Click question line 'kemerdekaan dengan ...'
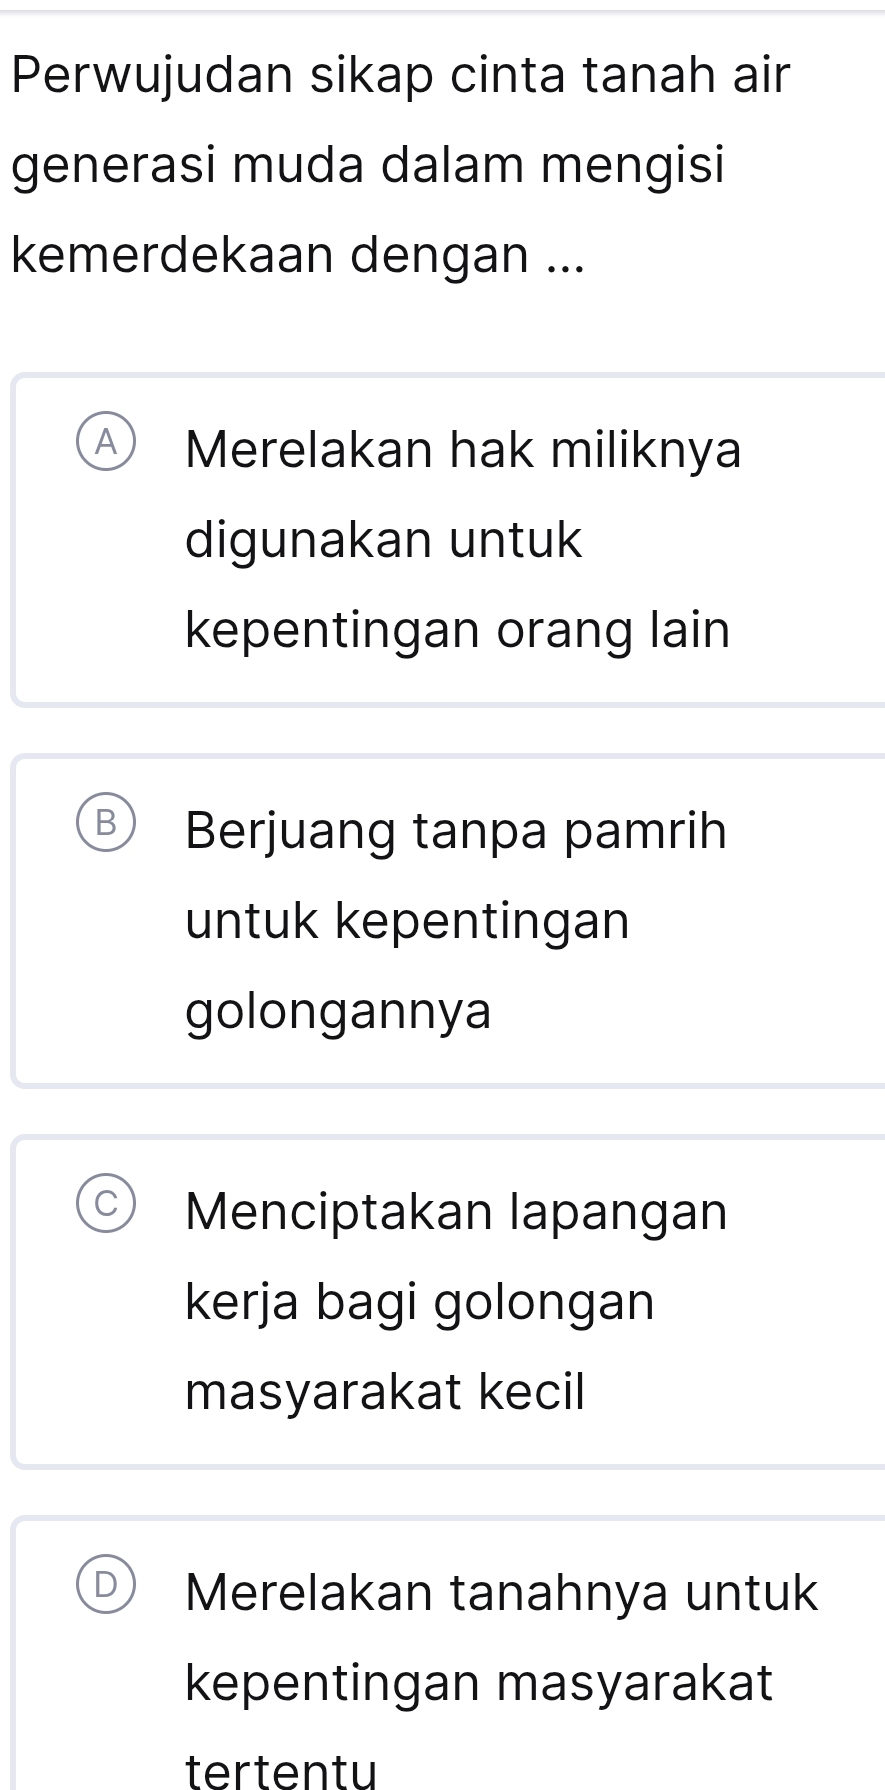Screen dimensions: 885x1790 [x=296, y=255]
